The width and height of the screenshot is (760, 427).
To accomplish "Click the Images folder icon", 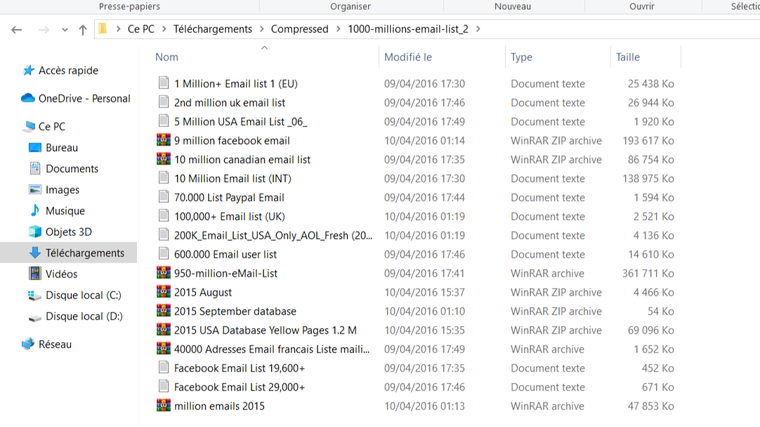I will coord(35,190).
